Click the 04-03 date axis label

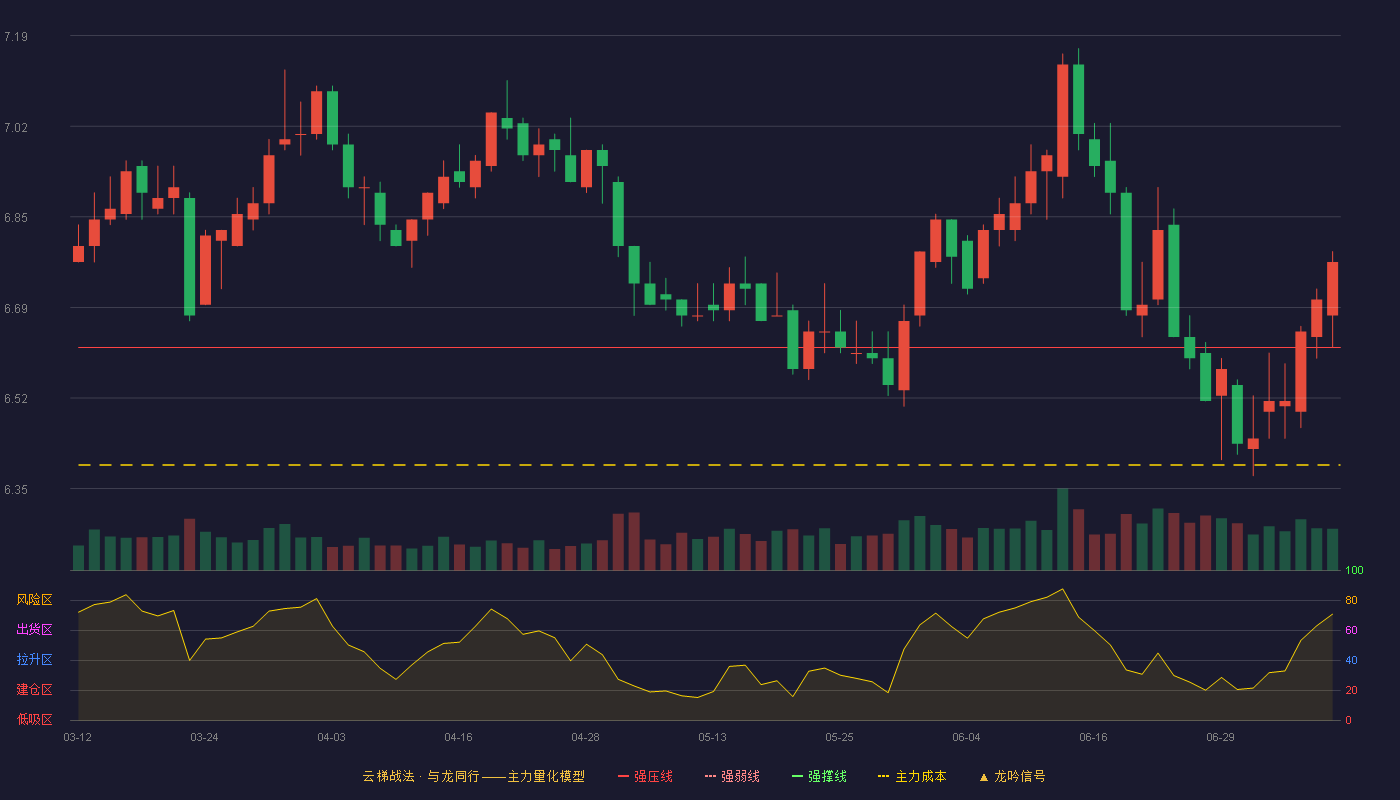pos(331,737)
